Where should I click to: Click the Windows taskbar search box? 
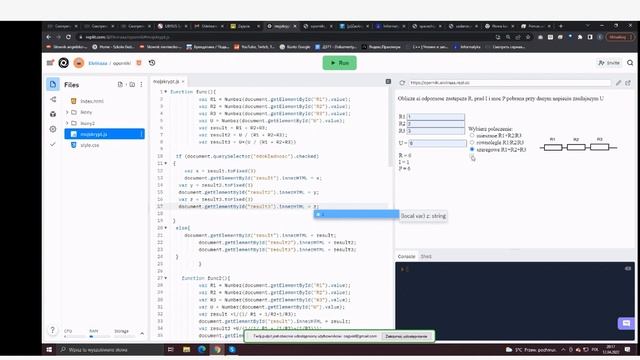[110, 350]
